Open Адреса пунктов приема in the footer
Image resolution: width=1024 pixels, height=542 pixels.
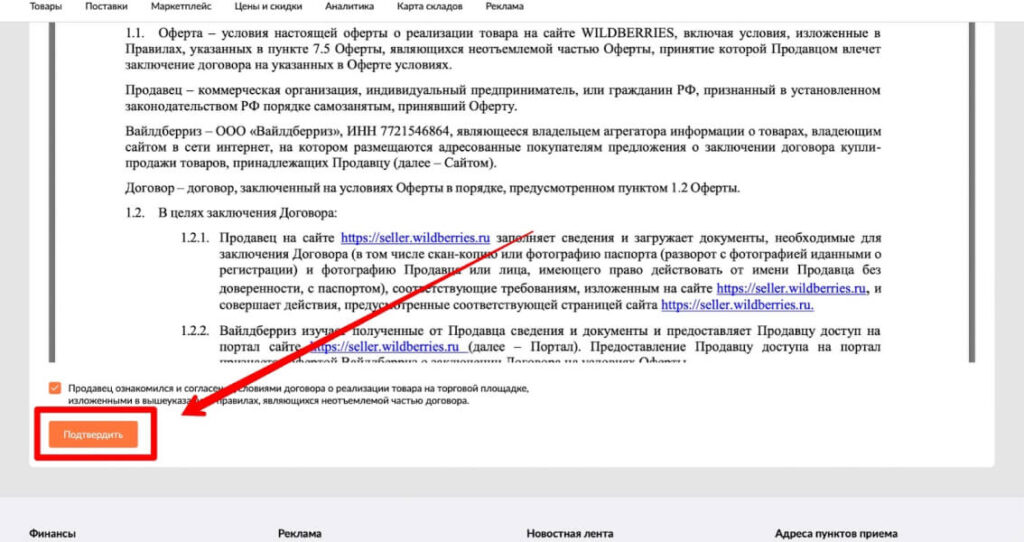pos(836,534)
